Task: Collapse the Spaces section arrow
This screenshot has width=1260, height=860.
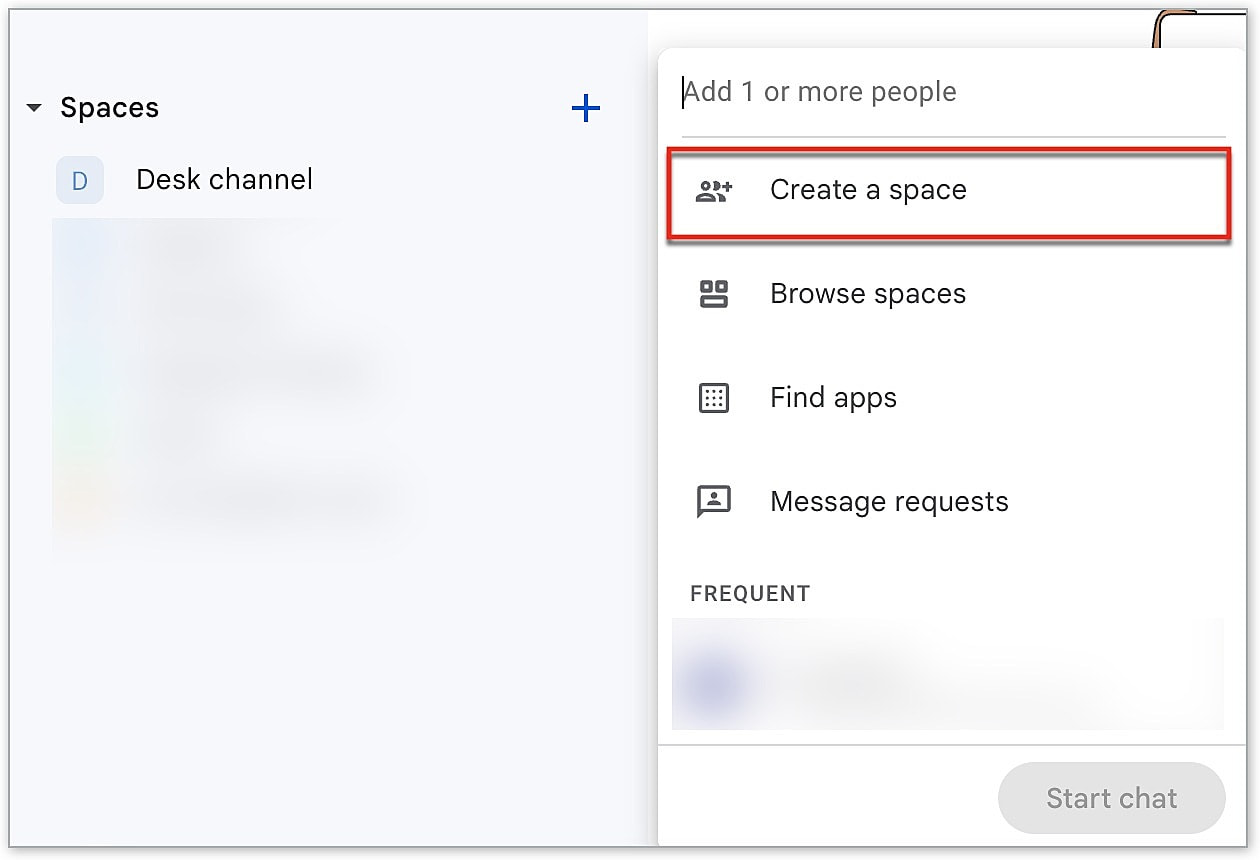Action: tap(34, 108)
